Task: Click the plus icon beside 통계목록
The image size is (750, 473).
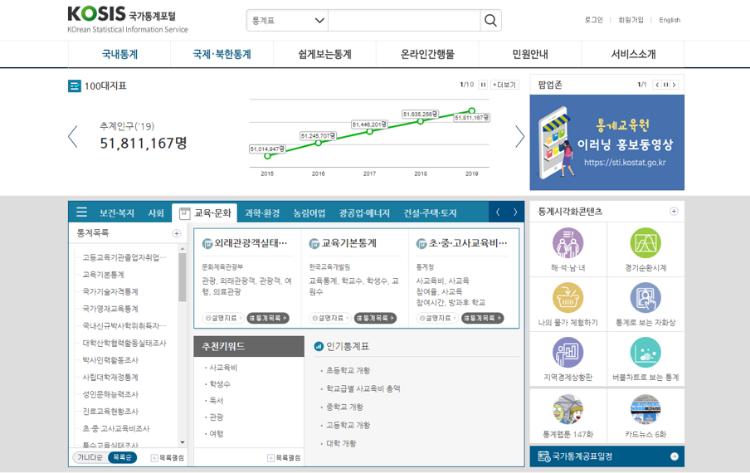Action: [x=176, y=233]
